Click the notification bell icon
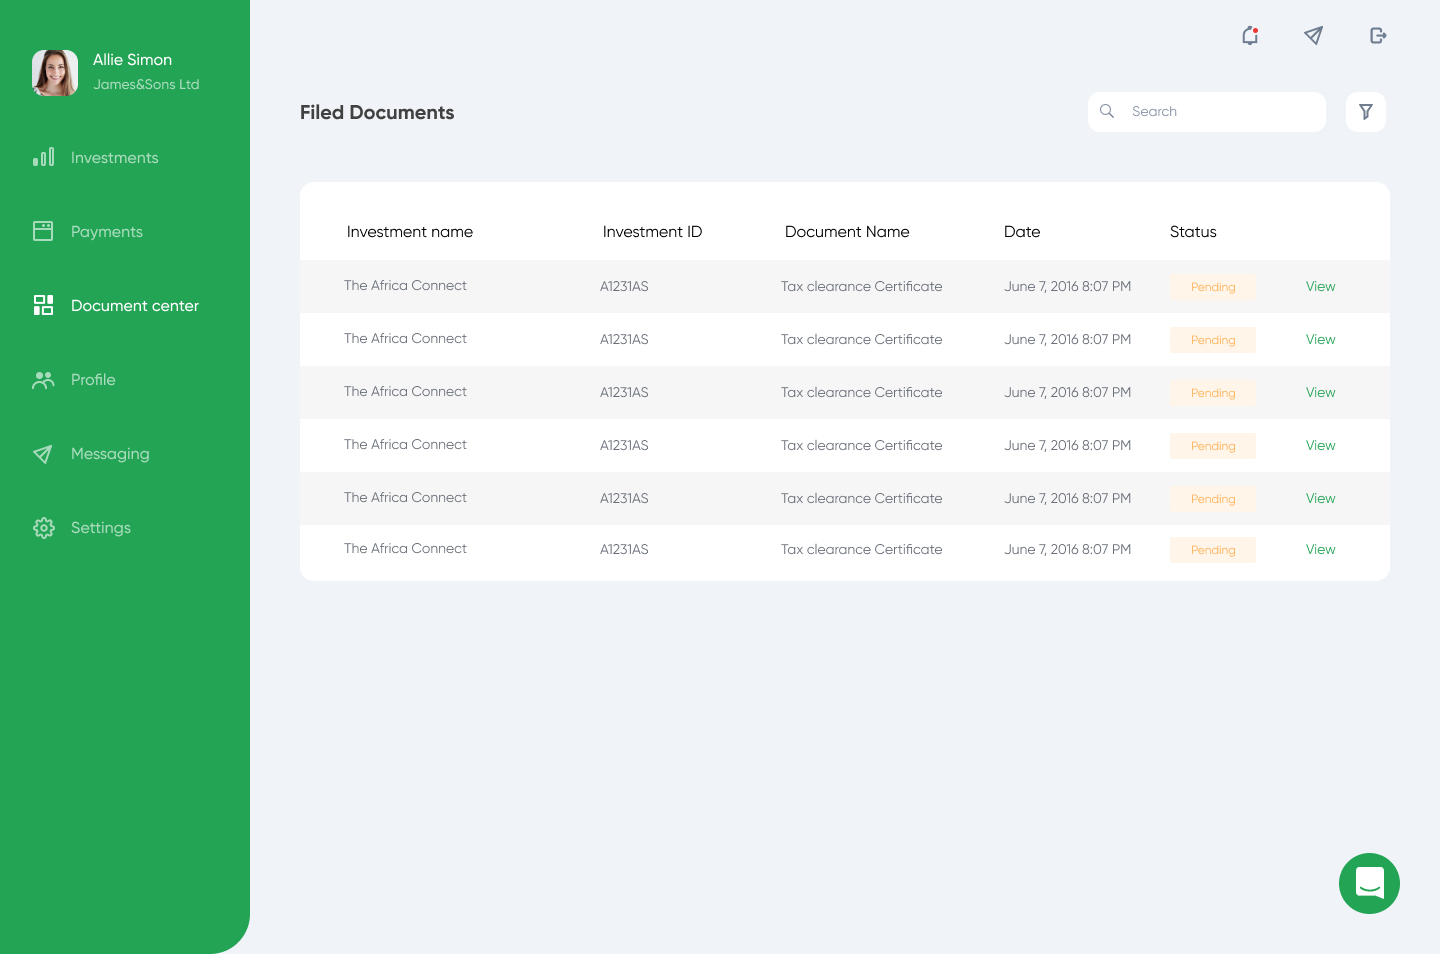 [1249, 36]
